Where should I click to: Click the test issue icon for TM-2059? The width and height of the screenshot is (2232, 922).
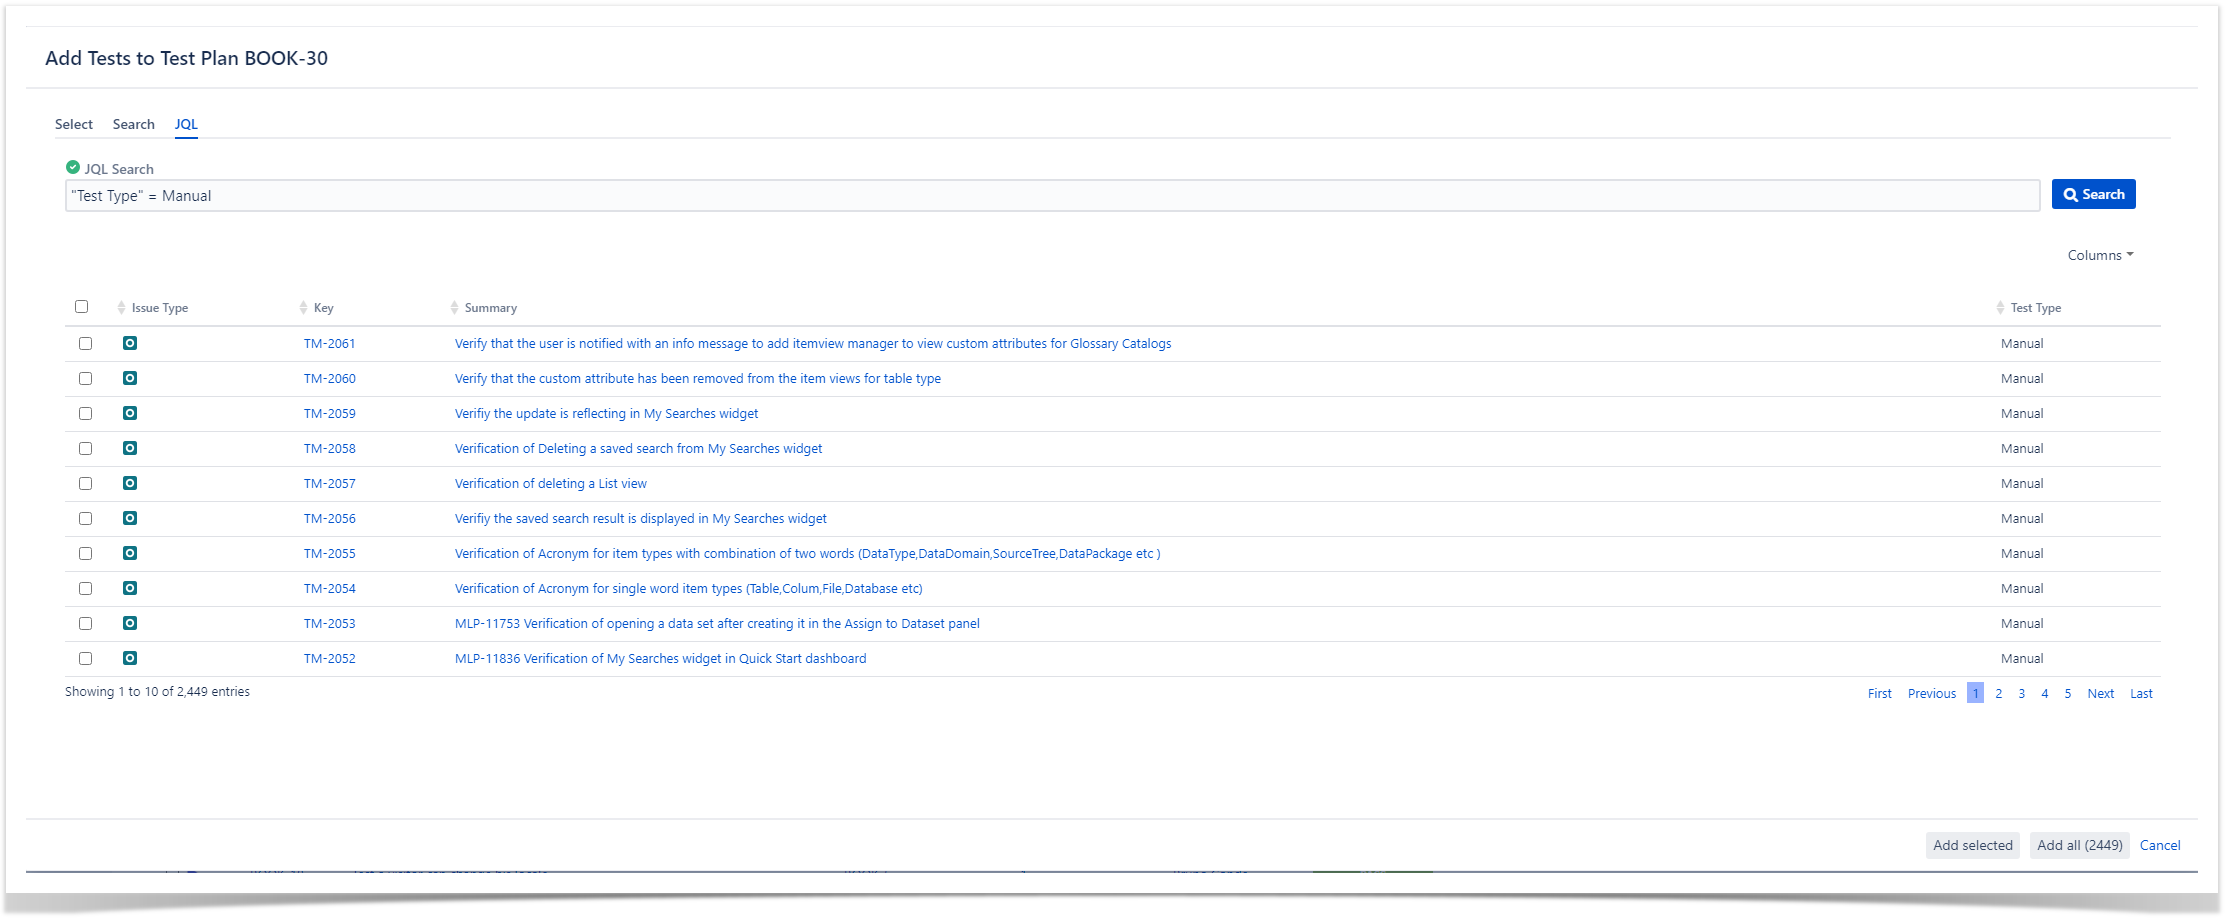(130, 413)
